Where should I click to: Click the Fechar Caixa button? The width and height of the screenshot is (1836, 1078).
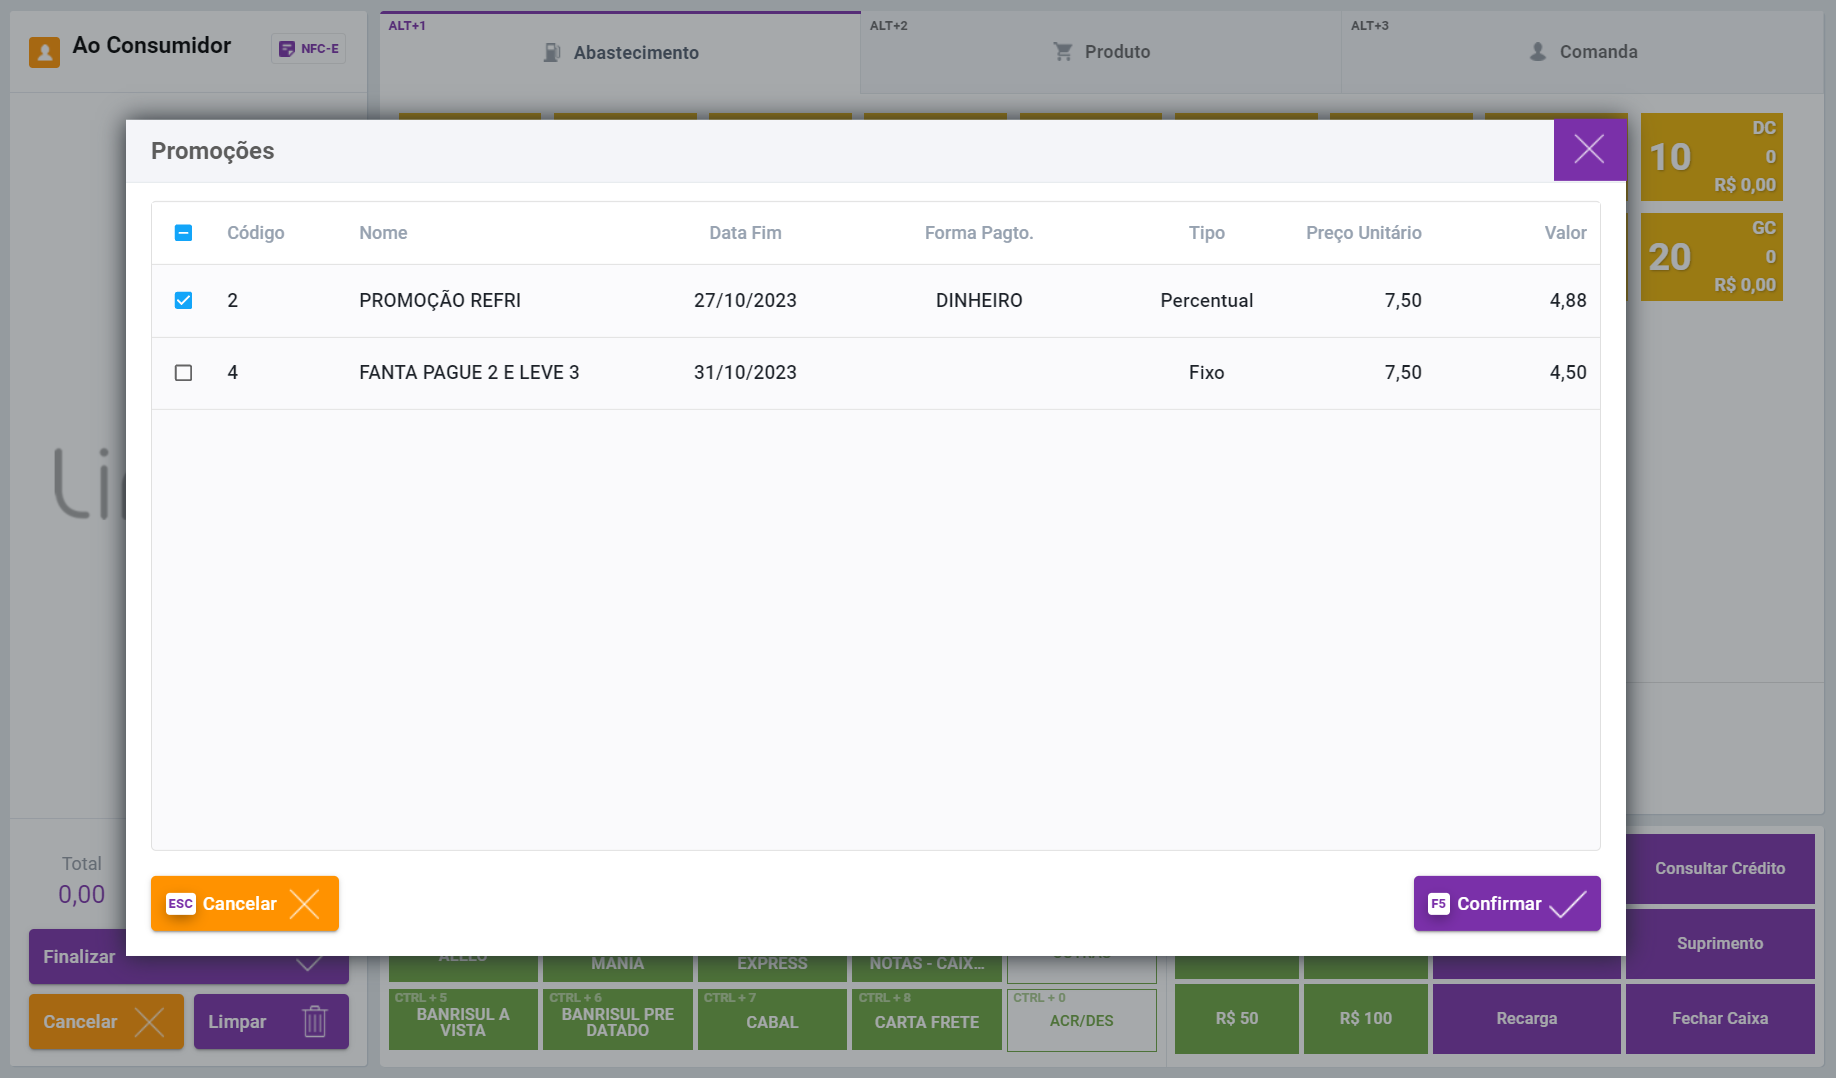(x=1720, y=1018)
